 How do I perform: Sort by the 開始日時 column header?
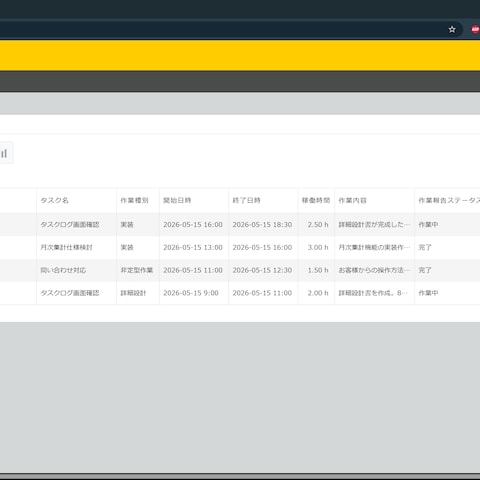tap(177, 200)
